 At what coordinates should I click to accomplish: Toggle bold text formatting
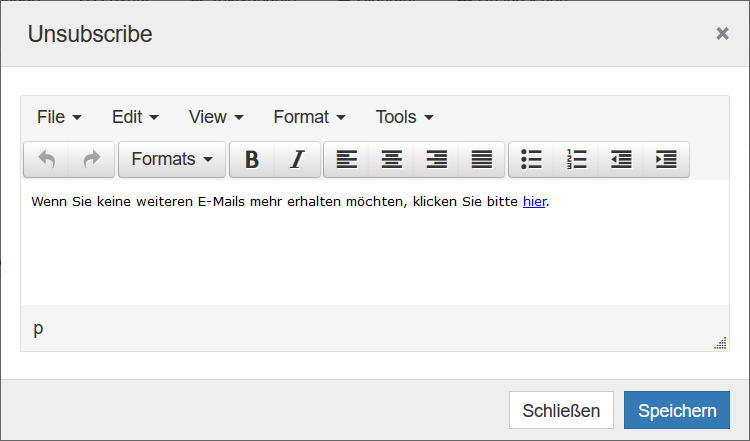[252, 159]
